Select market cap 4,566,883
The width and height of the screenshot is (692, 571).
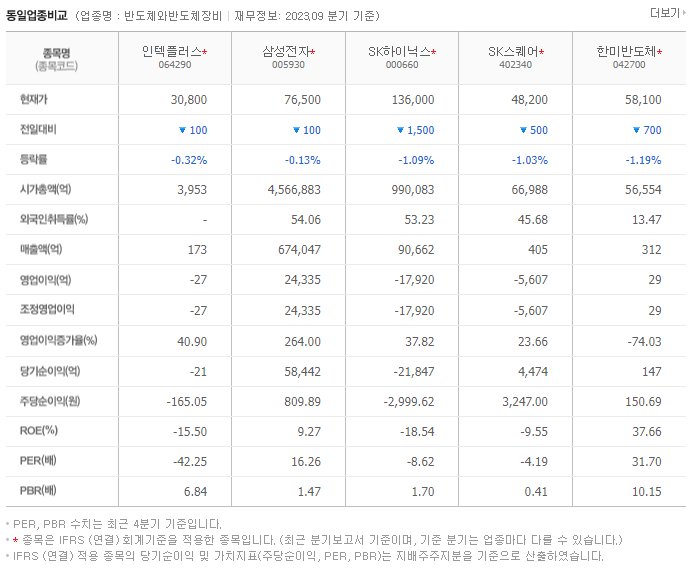click(294, 190)
